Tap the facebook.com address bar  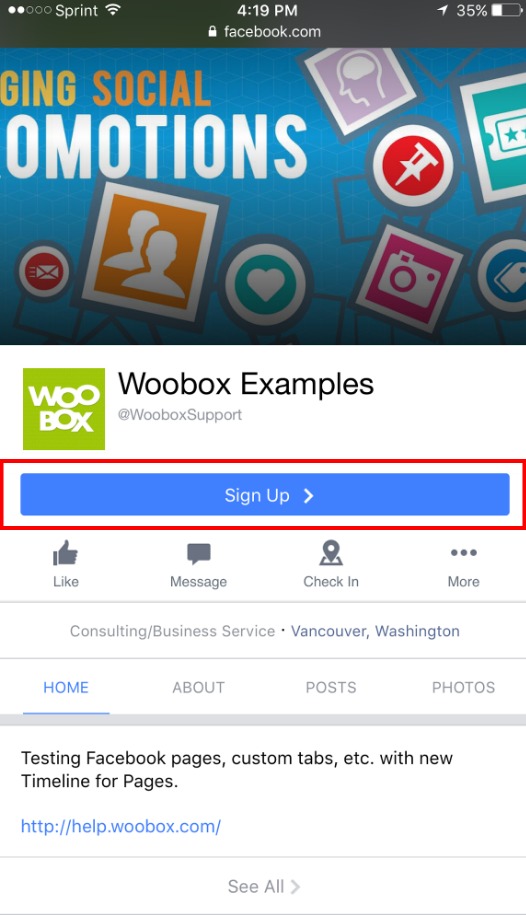pos(264,32)
